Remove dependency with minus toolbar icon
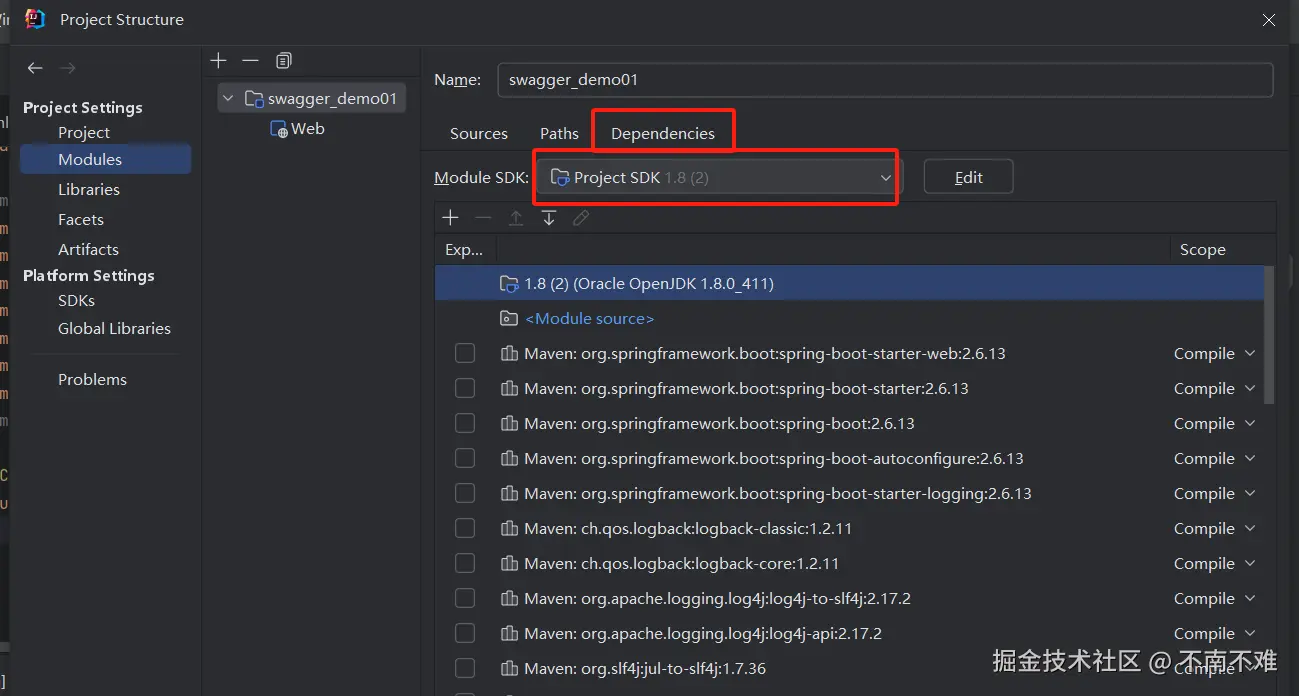 483,218
